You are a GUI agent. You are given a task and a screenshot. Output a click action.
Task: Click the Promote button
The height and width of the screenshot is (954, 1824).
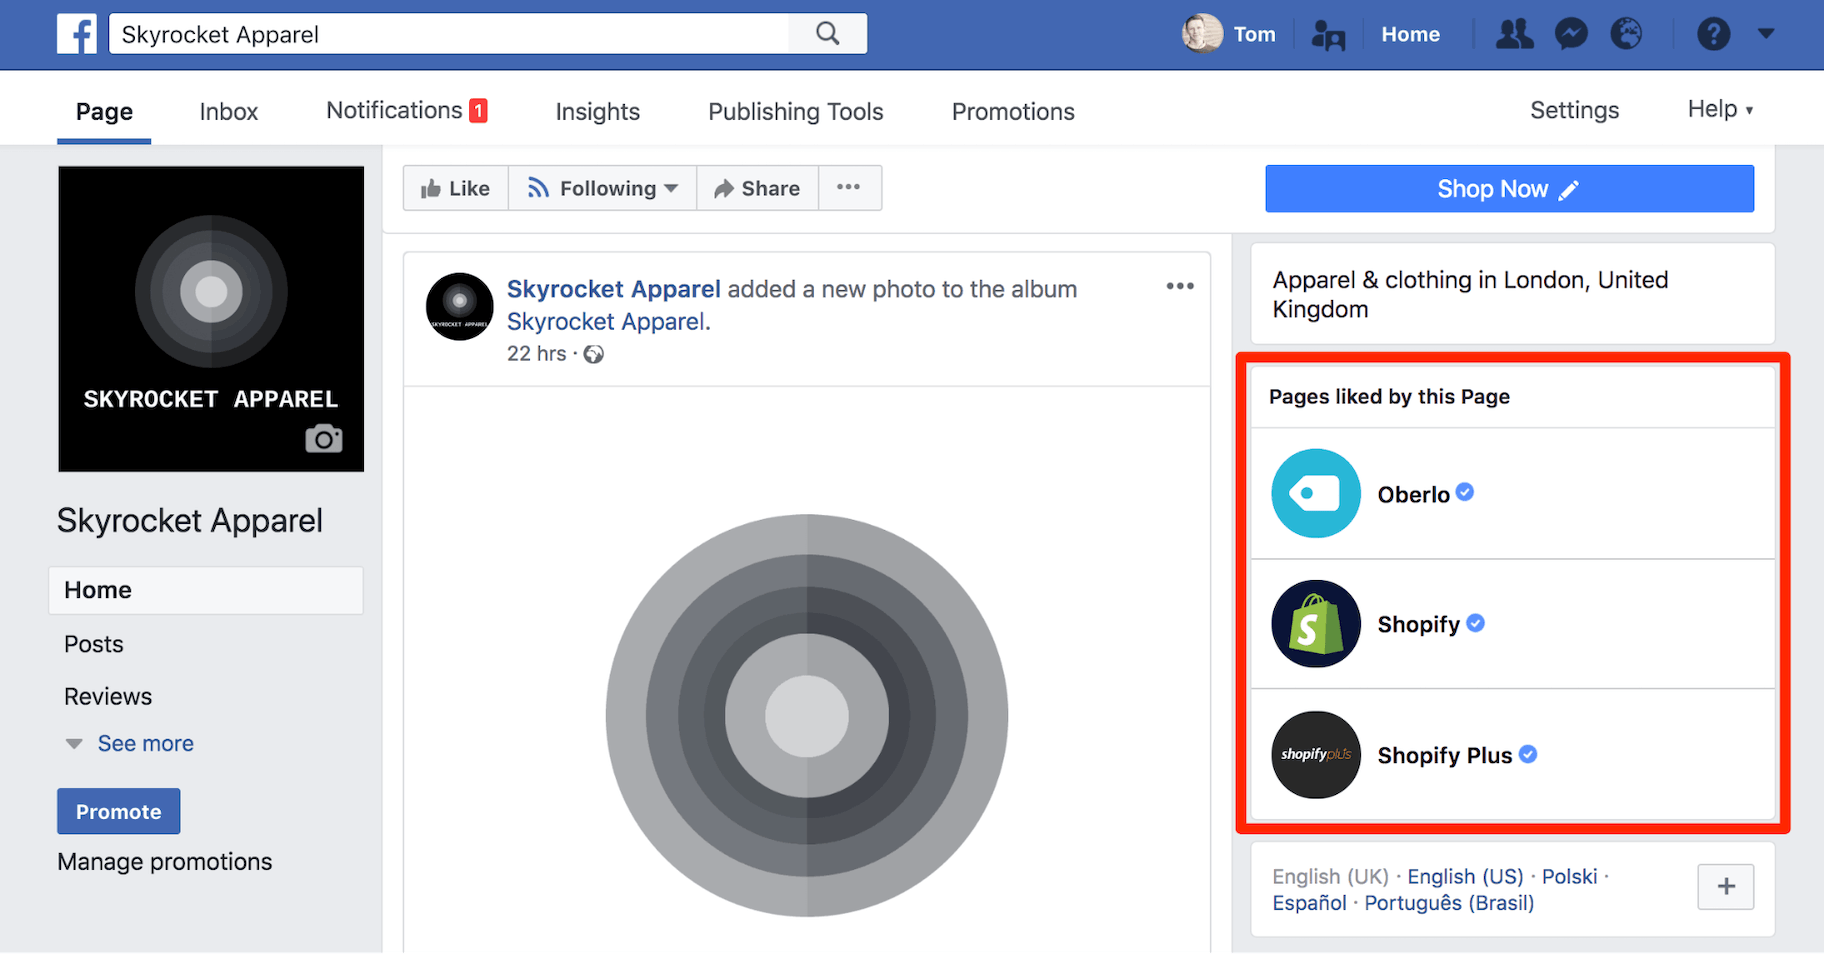click(x=118, y=811)
